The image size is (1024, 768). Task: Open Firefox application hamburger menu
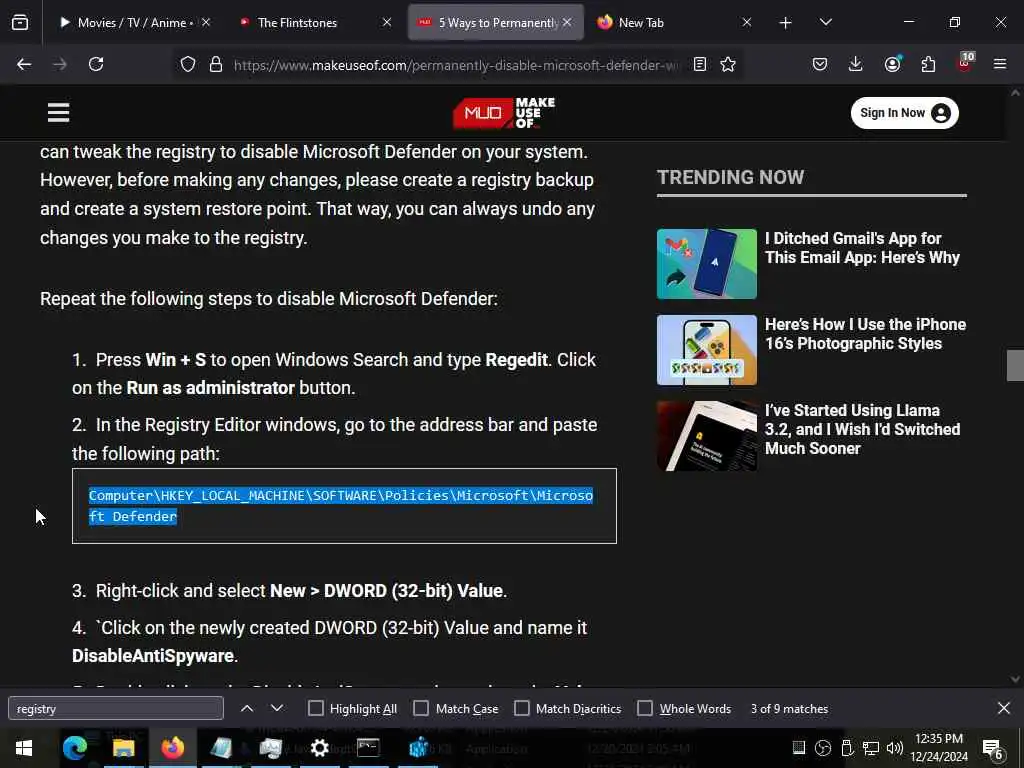pyautogui.click(x=1000, y=64)
